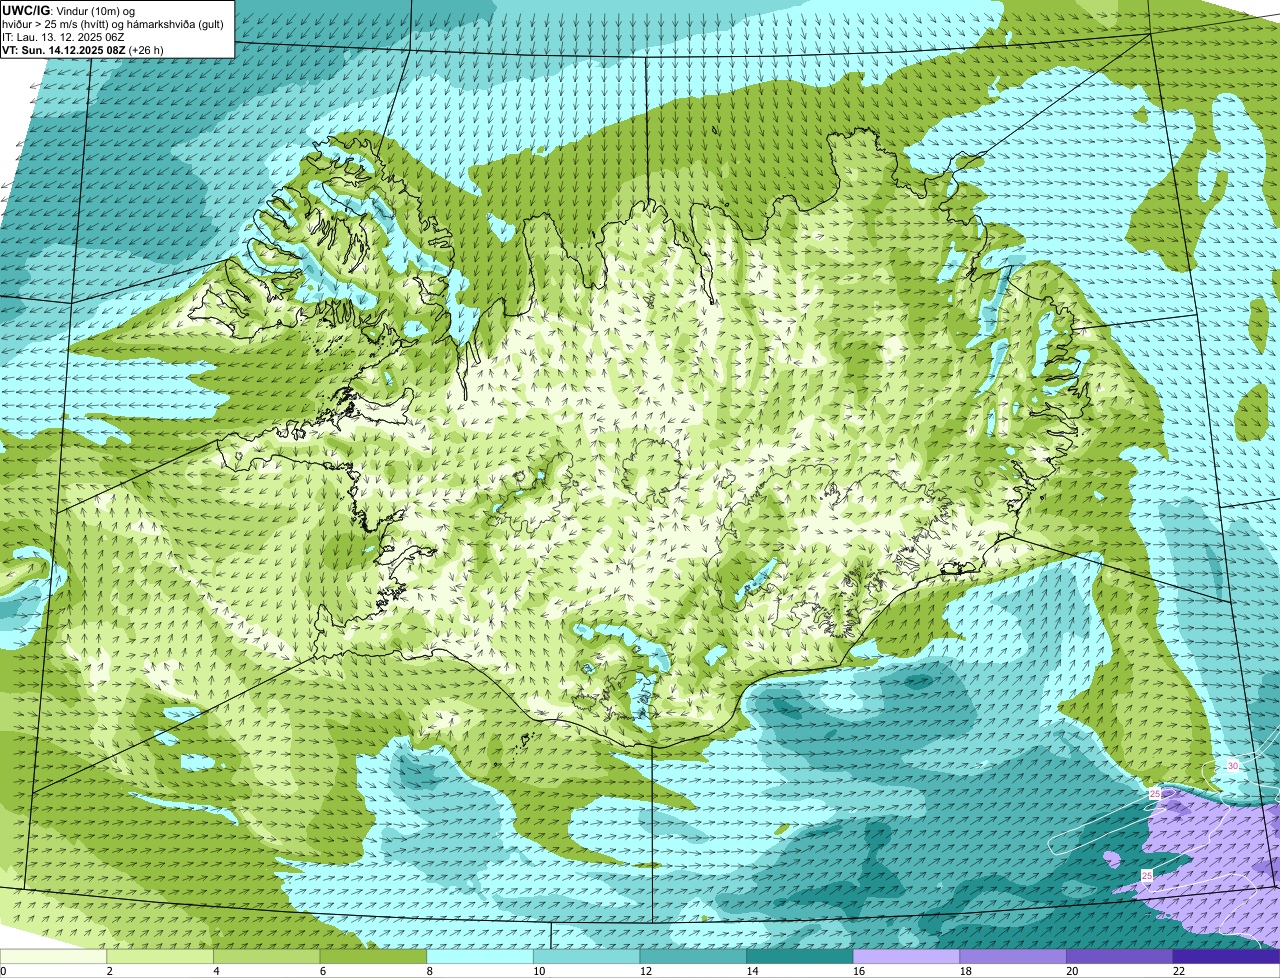Click the 0–2 m/s pale yellow legend swatch

(x=53, y=956)
